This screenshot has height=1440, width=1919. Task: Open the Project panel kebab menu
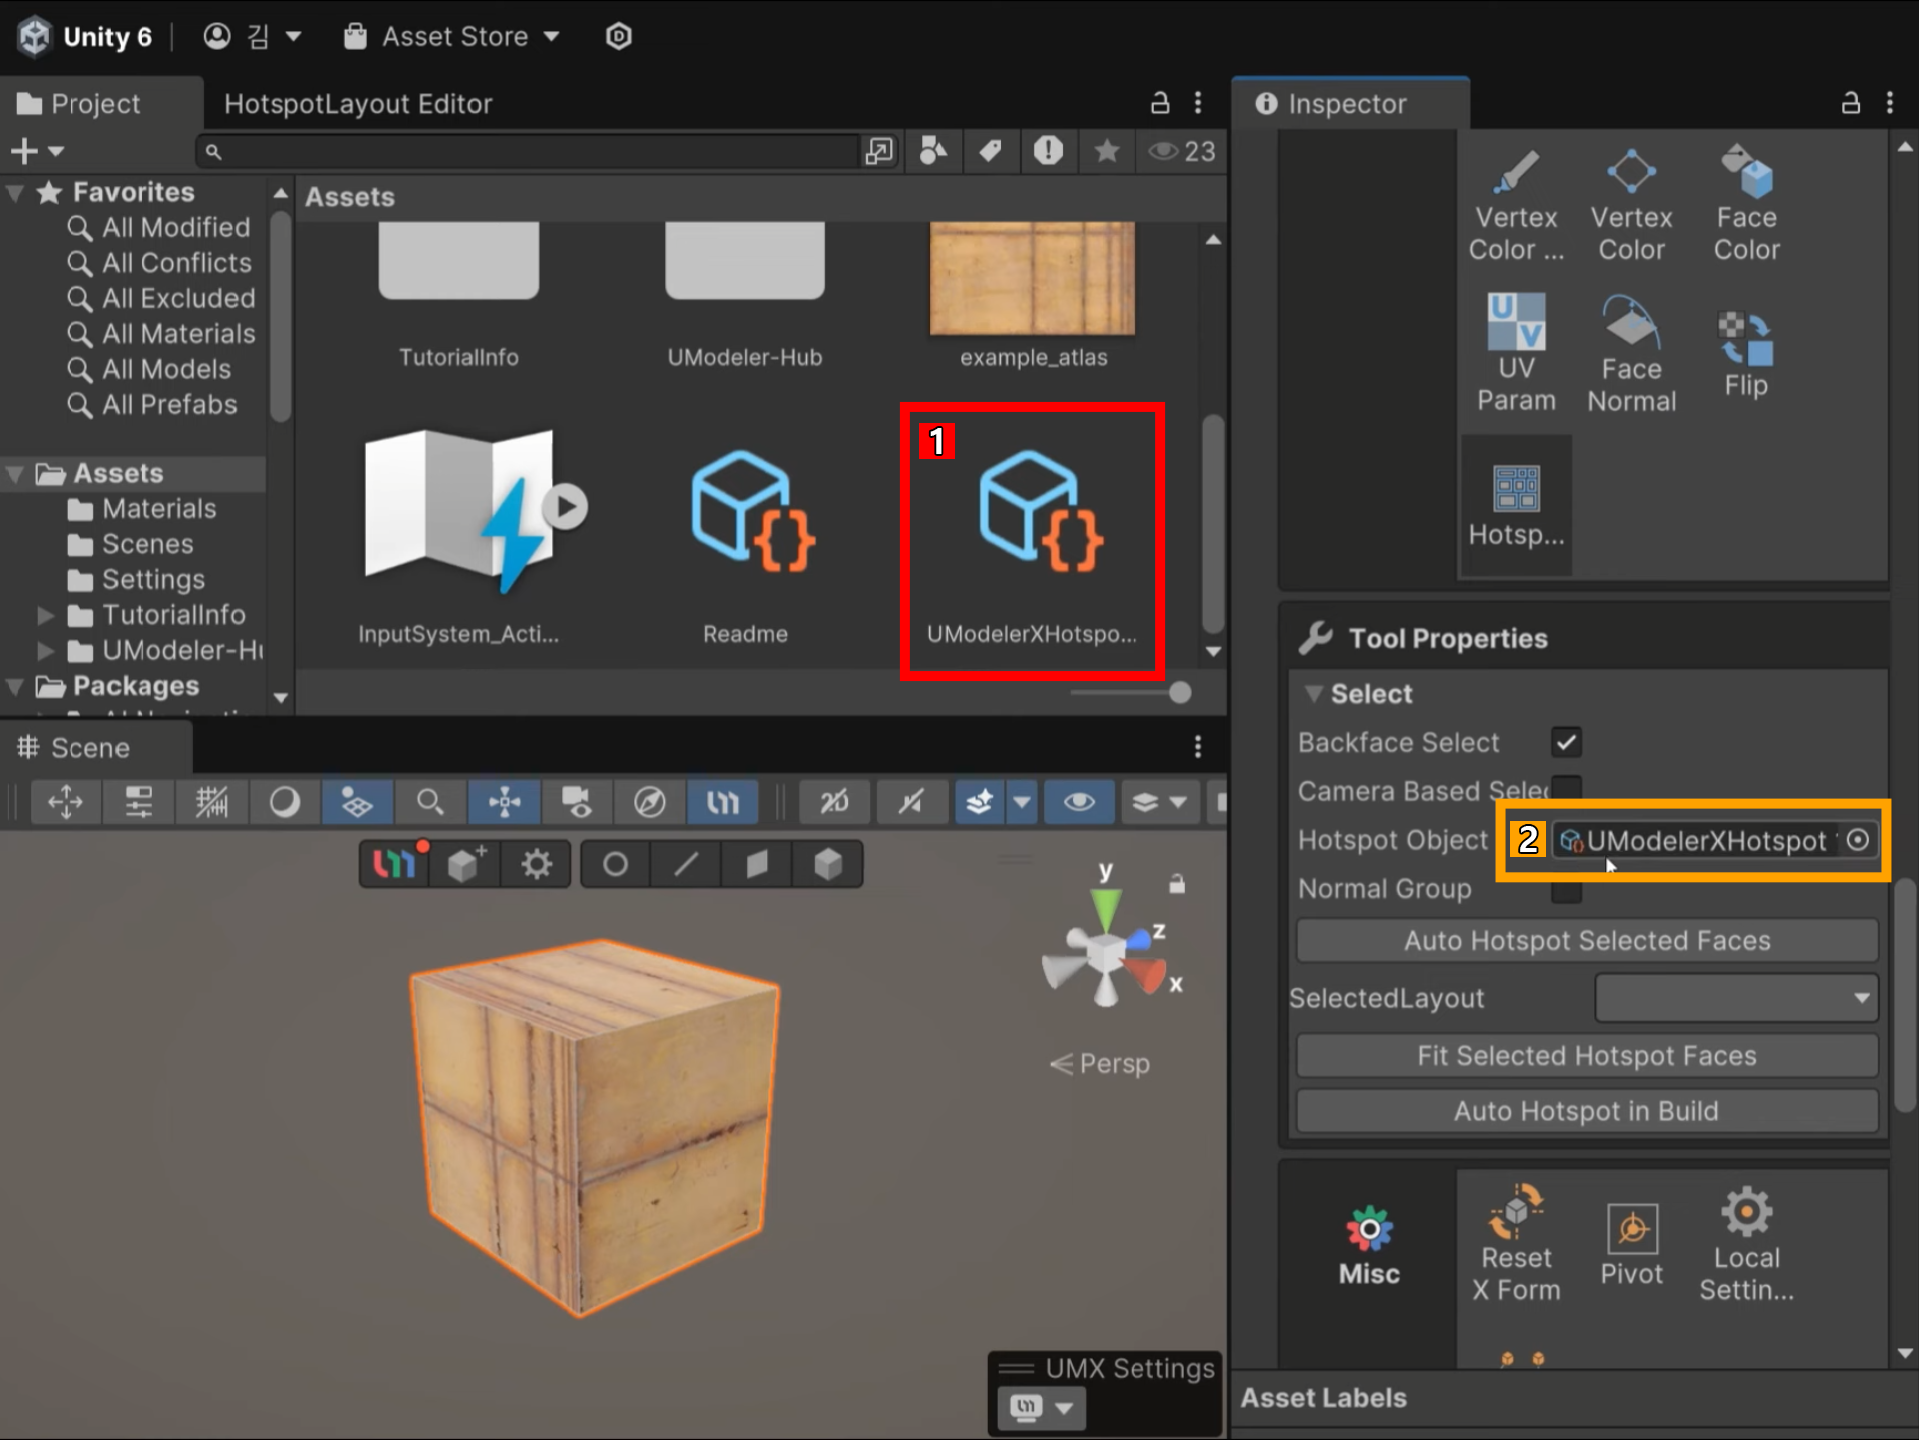point(1198,103)
